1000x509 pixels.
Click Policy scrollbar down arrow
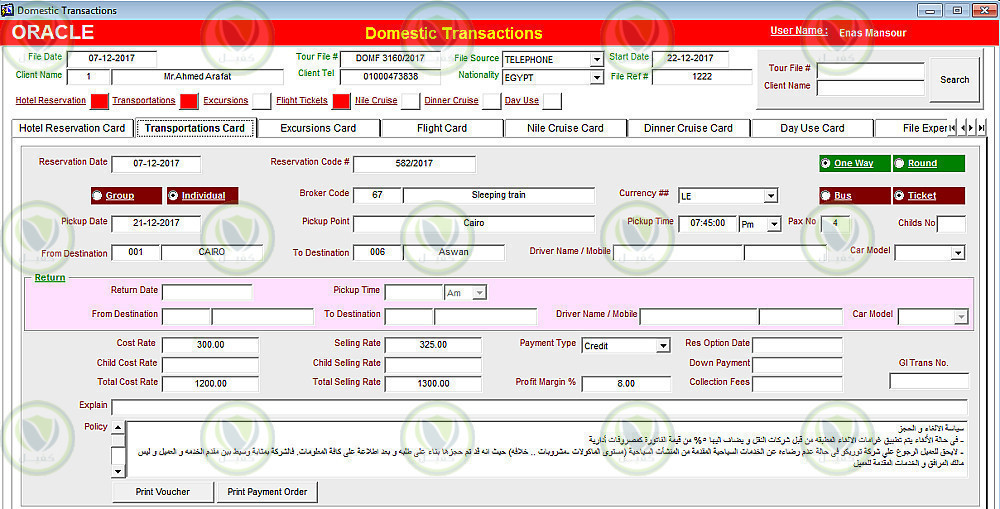pyautogui.click(x=118, y=471)
